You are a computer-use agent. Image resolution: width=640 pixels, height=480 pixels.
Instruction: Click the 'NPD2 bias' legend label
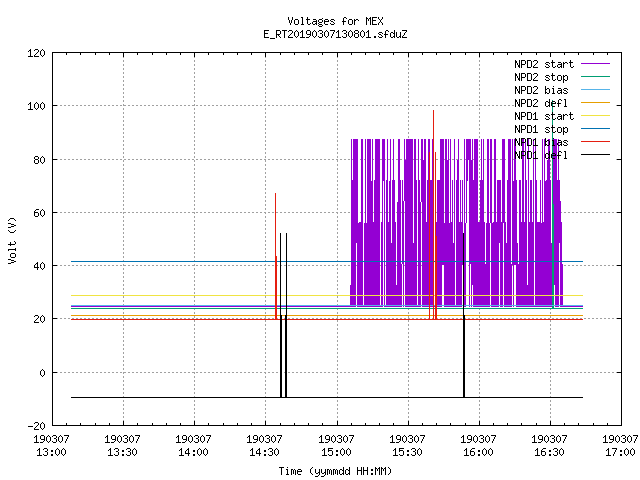541,90
